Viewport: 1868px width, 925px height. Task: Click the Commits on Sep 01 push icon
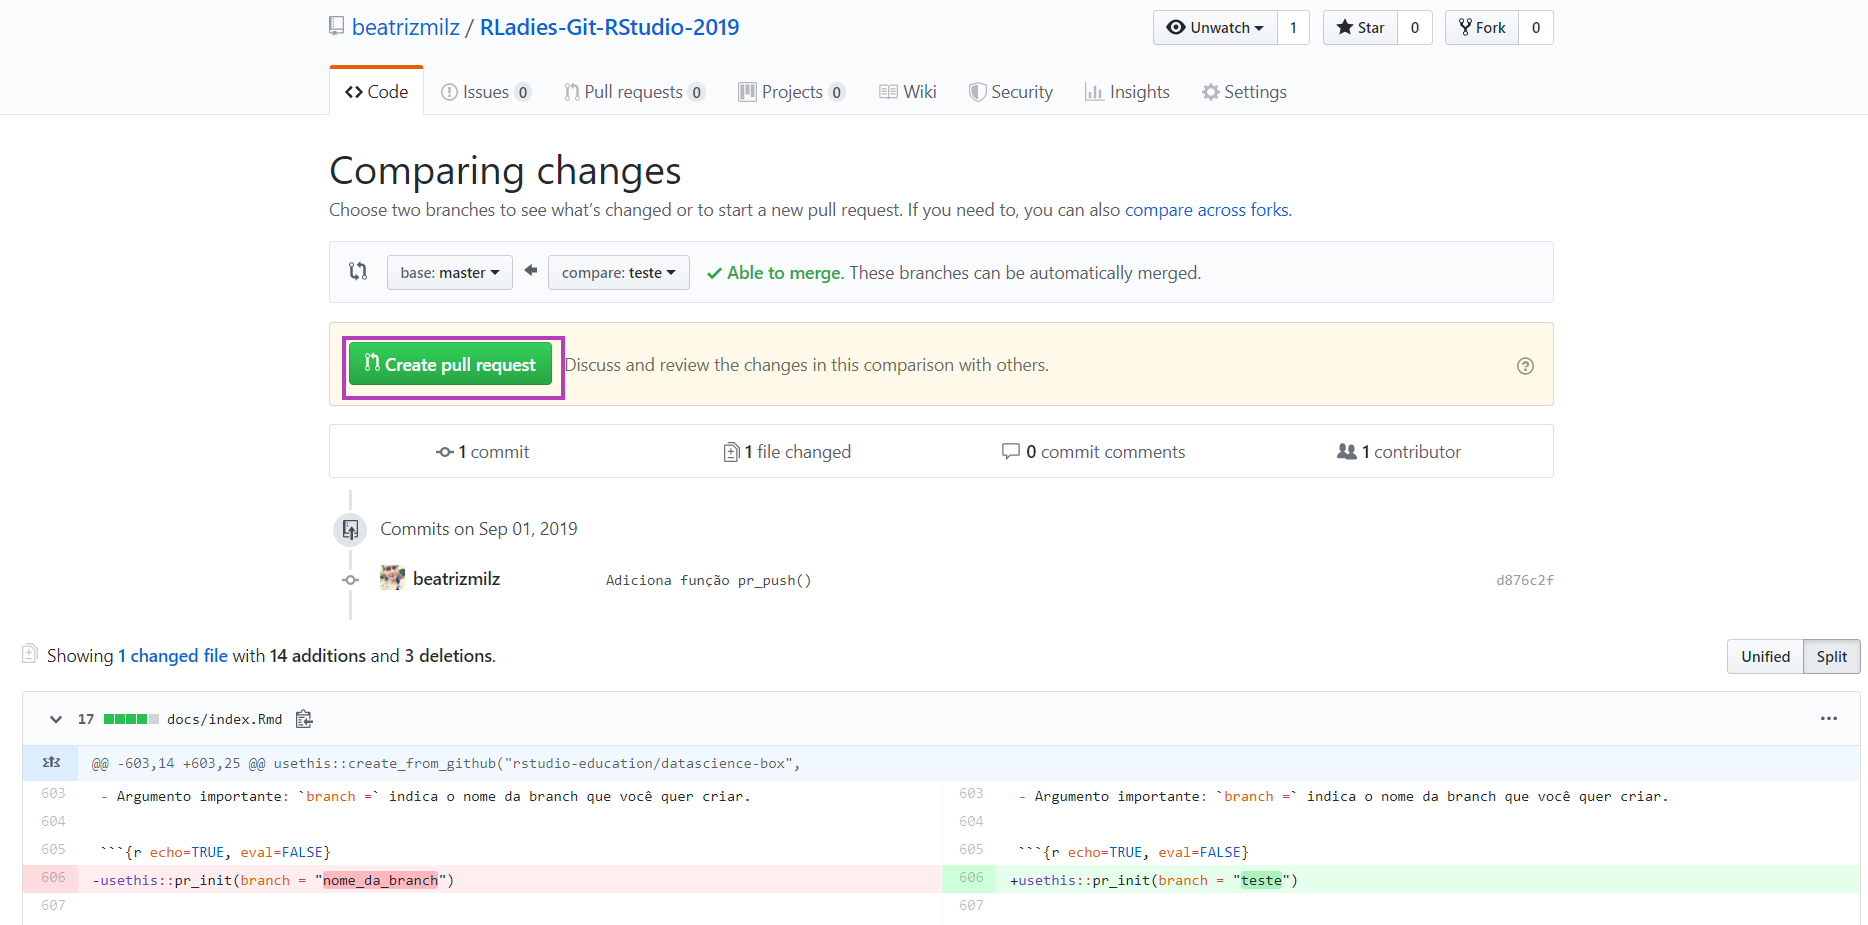[350, 529]
